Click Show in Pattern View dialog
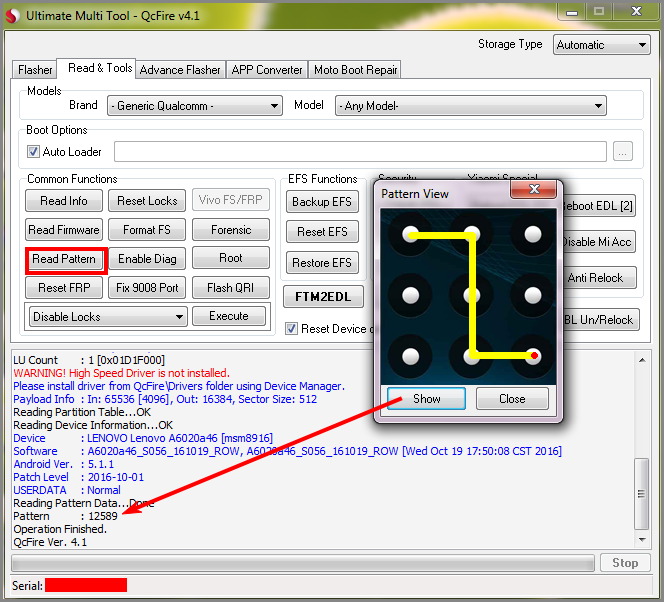664x602 pixels. tap(426, 399)
